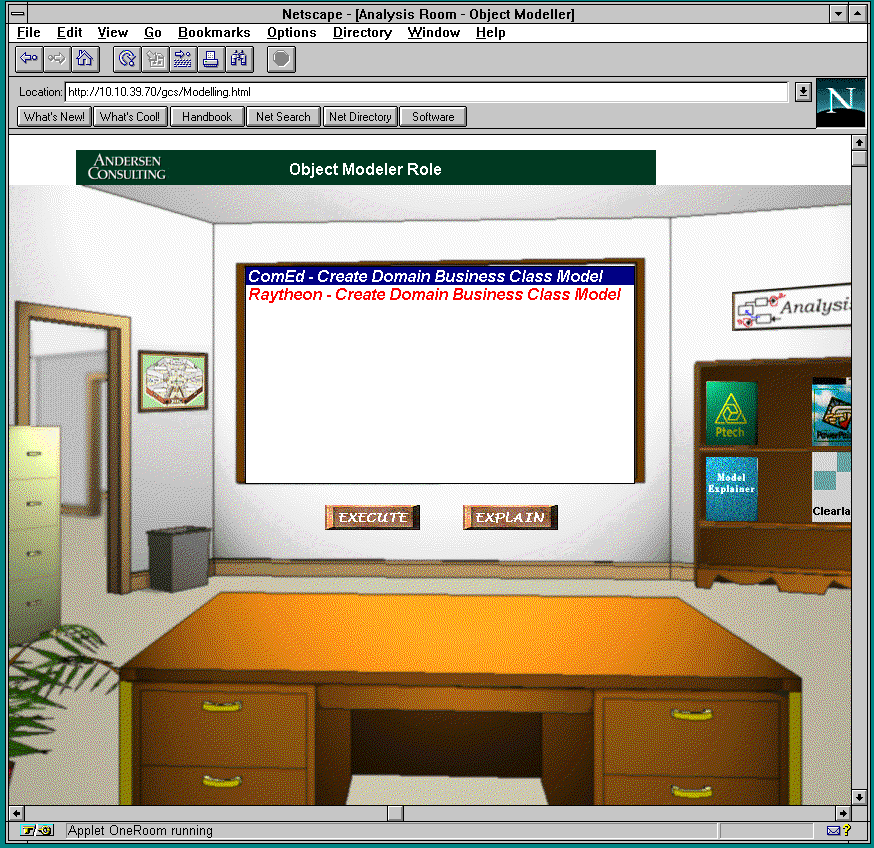Click the Location URL input field
The image size is (874, 848).
coord(425,92)
